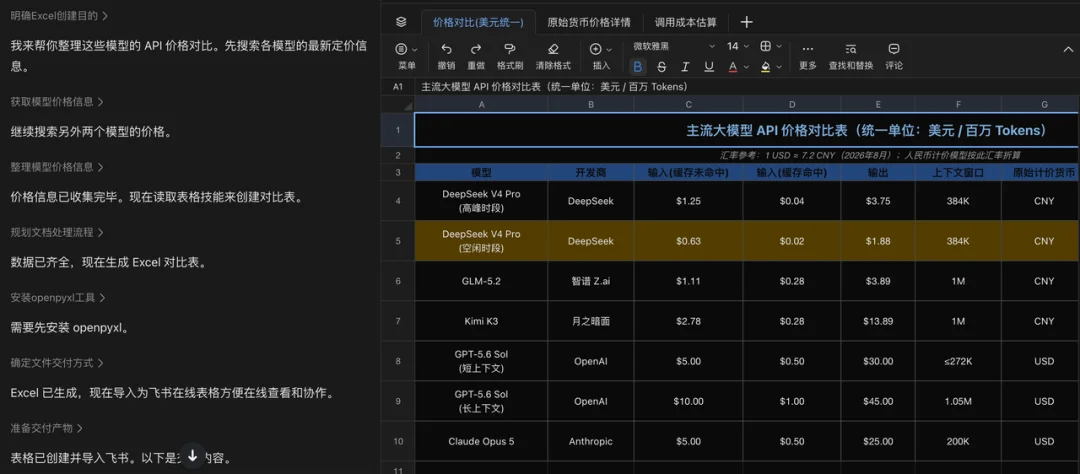The image size is (1080, 474).
Task: Switch to 价格对比(美元统一) sheet tab
Action: 478,22
